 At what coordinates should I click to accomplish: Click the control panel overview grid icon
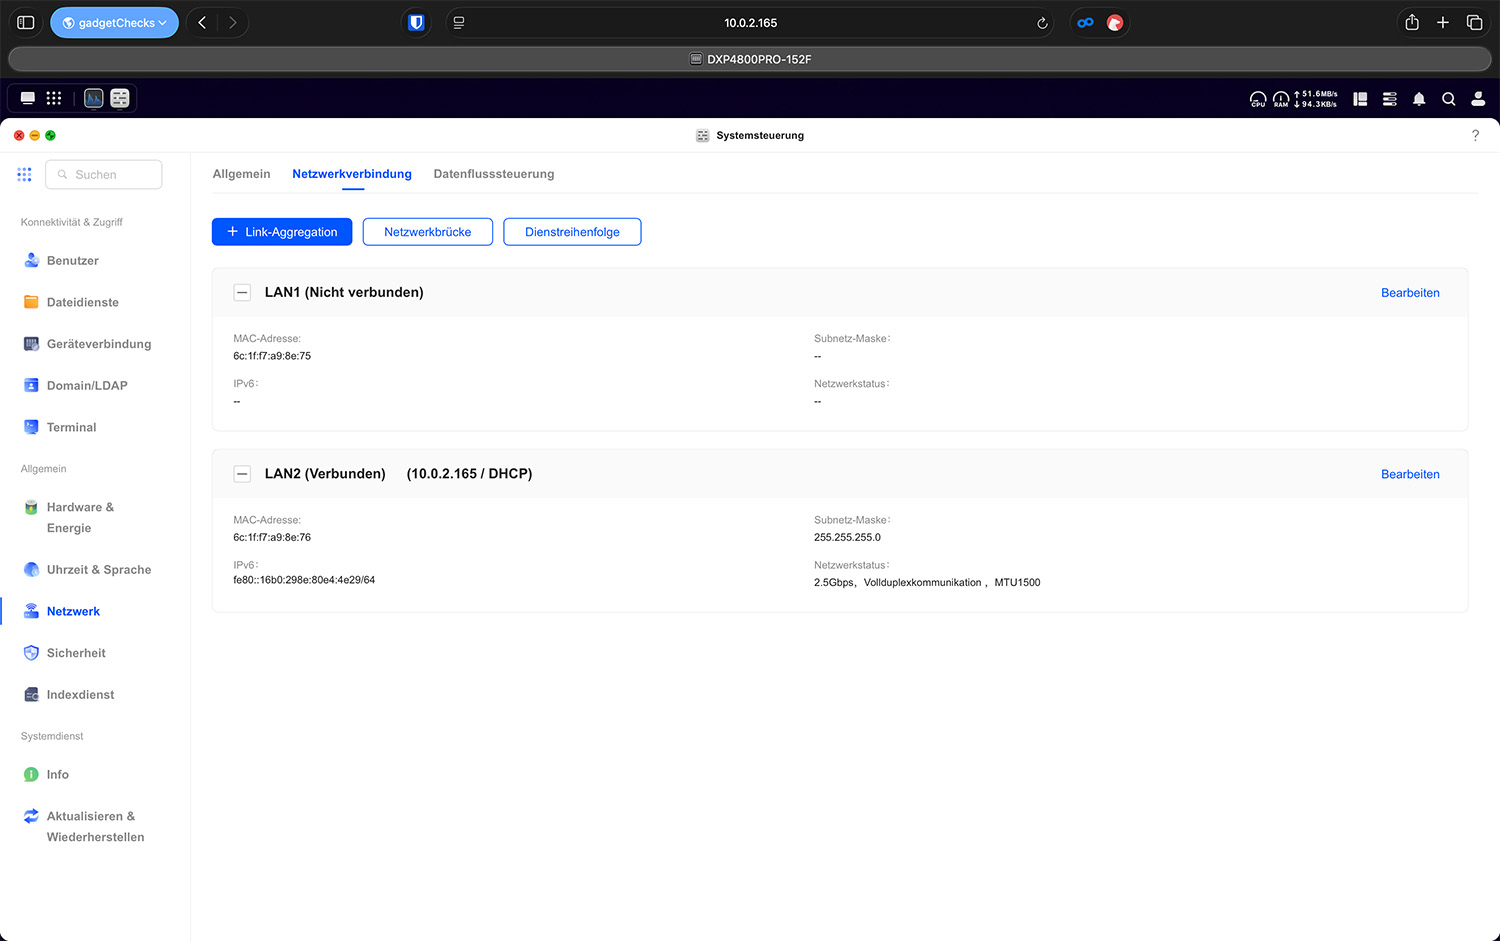24,174
